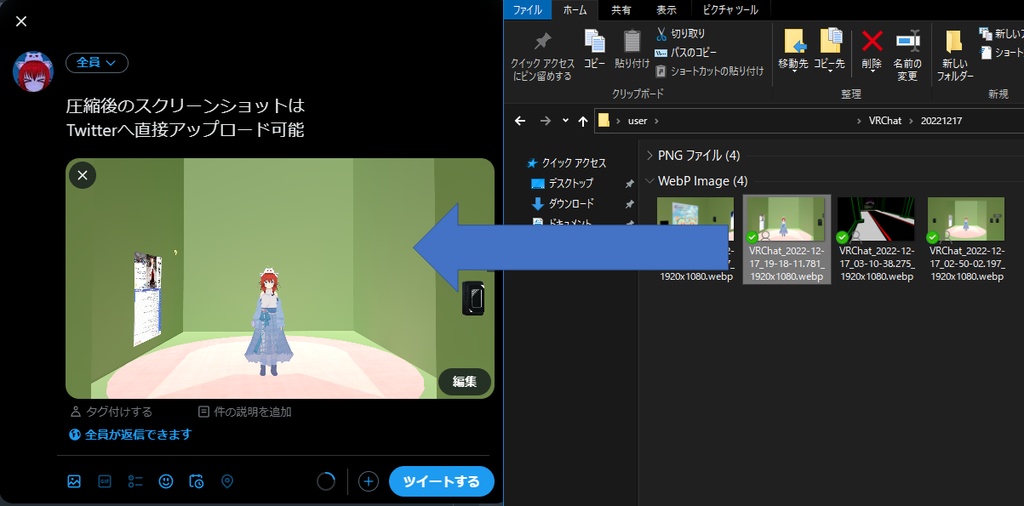The width and height of the screenshot is (1024, 506).
Task: Click ショートカットの貼り付け in the ribbon
Action: (x=709, y=71)
